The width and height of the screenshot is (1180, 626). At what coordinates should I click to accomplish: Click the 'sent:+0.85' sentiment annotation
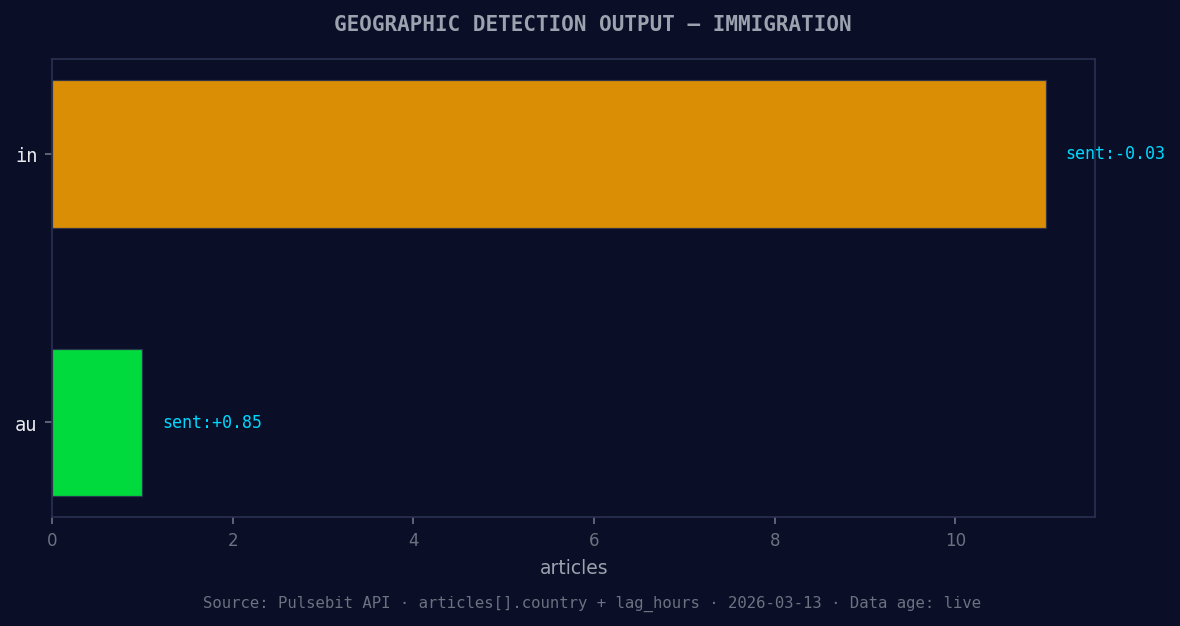[x=212, y=422]
